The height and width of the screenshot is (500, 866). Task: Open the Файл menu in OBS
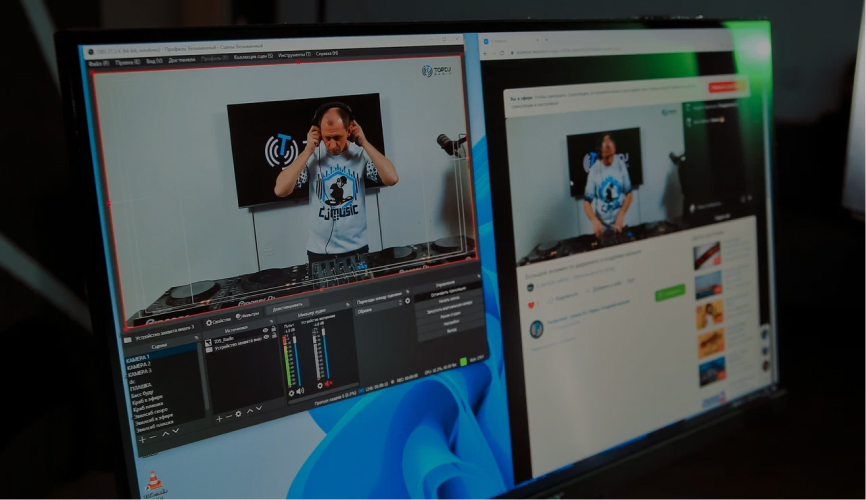pyautogui.click(x=98, y=63)
